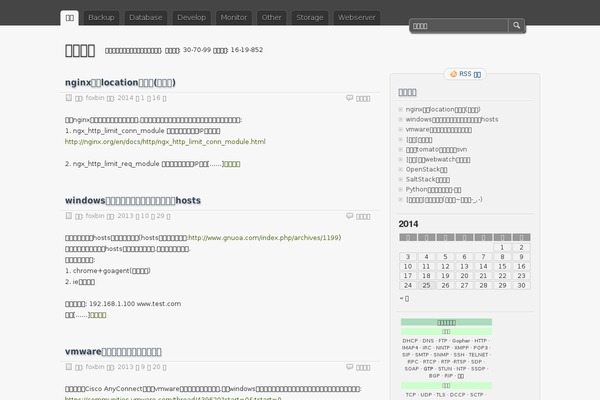Click comment bubble icon on vmware post
Image resolution: width=600 pixels, height=400 pixels.
[x=349, y=367]
